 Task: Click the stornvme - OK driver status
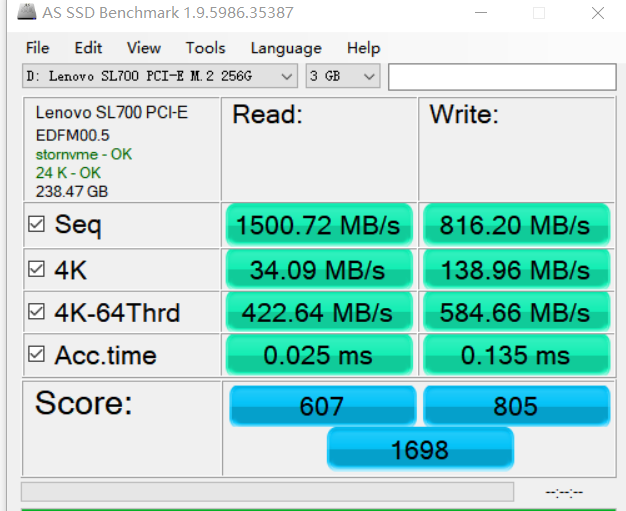click(83, 154)
